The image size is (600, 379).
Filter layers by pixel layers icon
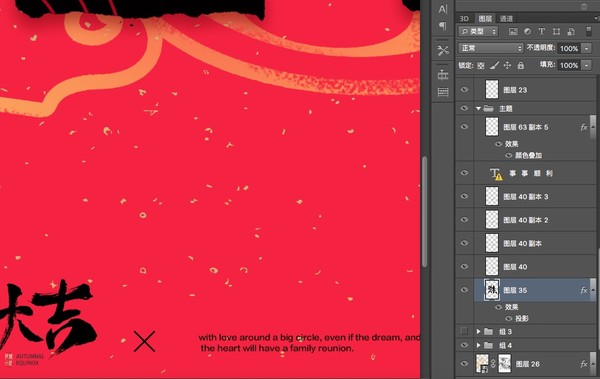pos(513,31)
